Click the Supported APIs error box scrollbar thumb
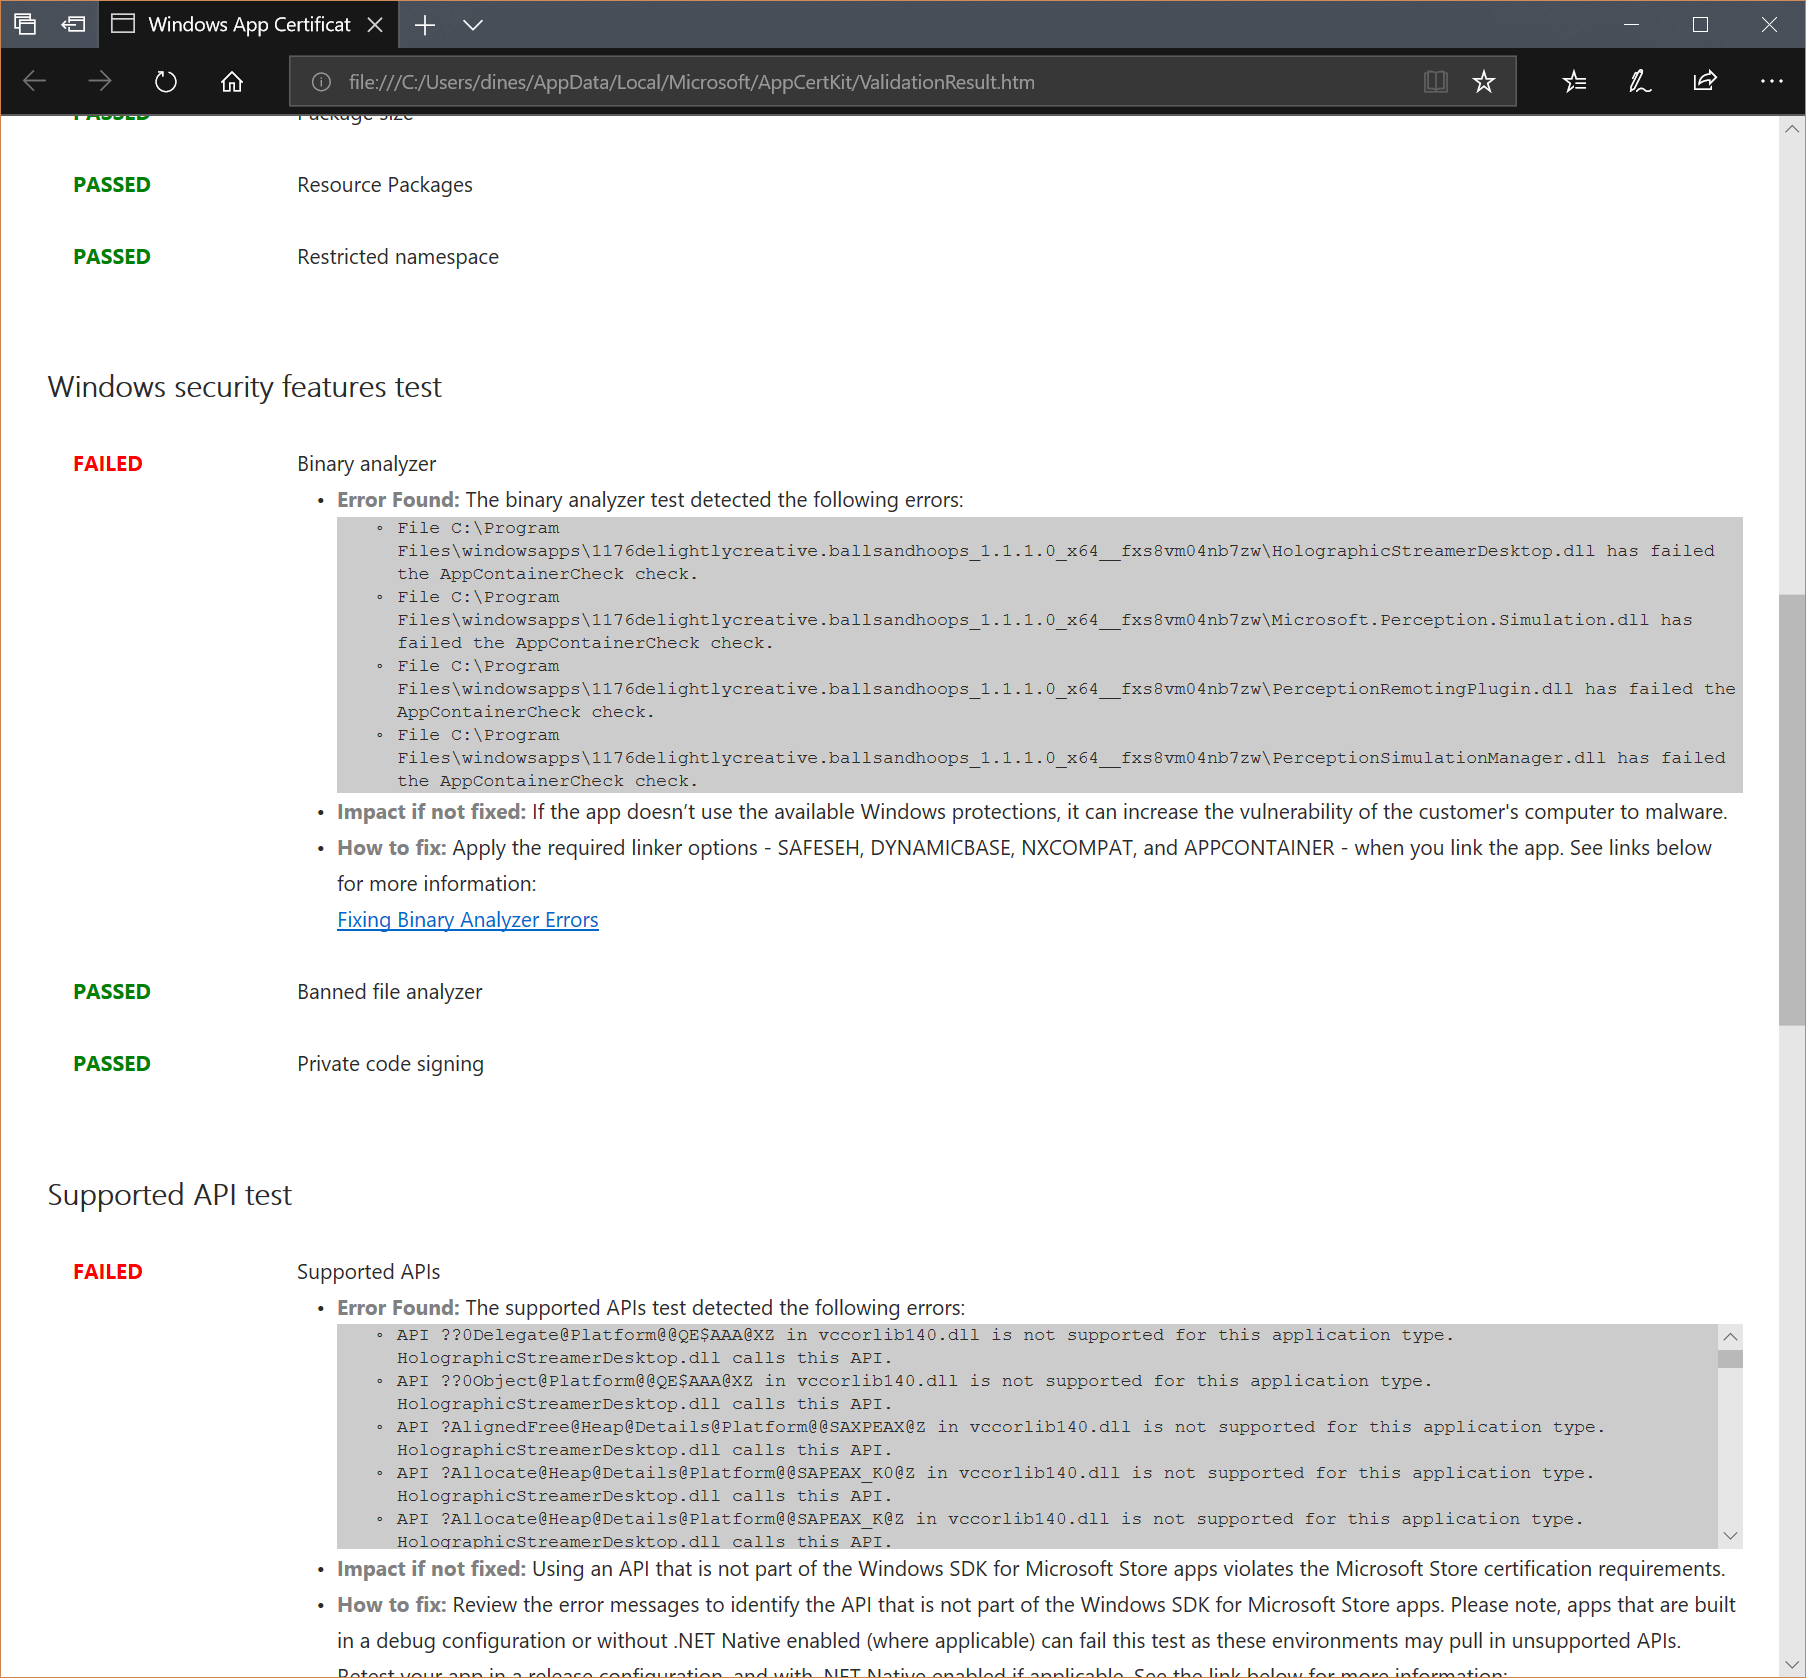This screenshot has height=1678, width=1806. [1730, 1359]
